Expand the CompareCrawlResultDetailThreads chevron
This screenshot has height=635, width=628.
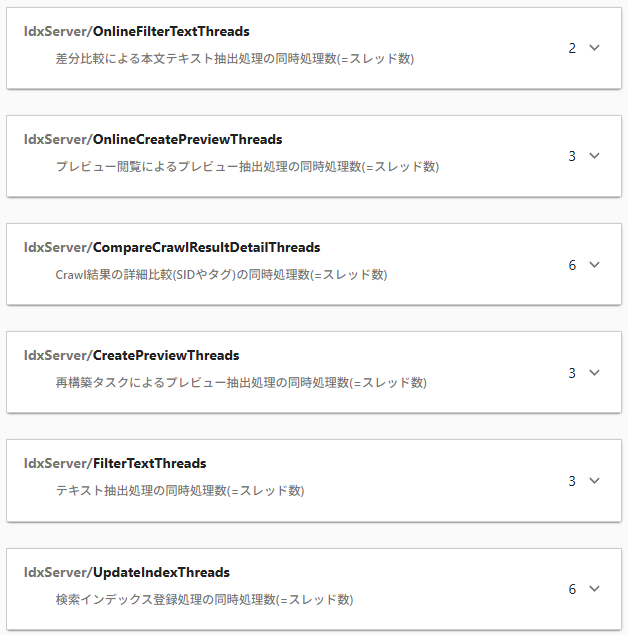[x=595, y=264]
